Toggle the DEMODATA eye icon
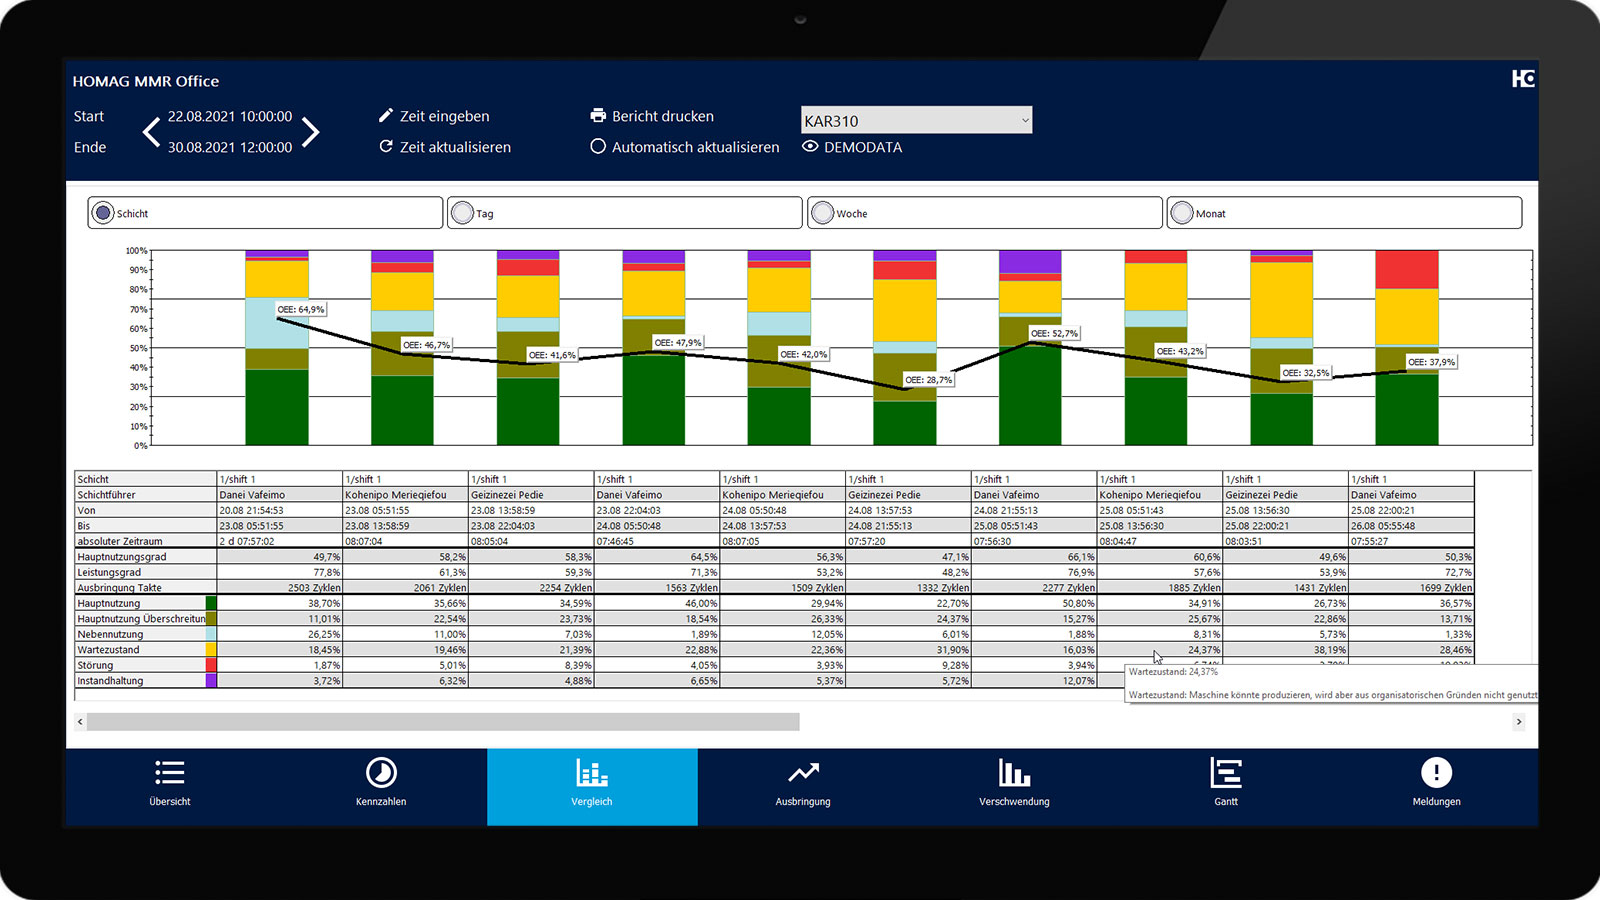The width and height of the screenshot is (1600, 900). coord(810,147)
